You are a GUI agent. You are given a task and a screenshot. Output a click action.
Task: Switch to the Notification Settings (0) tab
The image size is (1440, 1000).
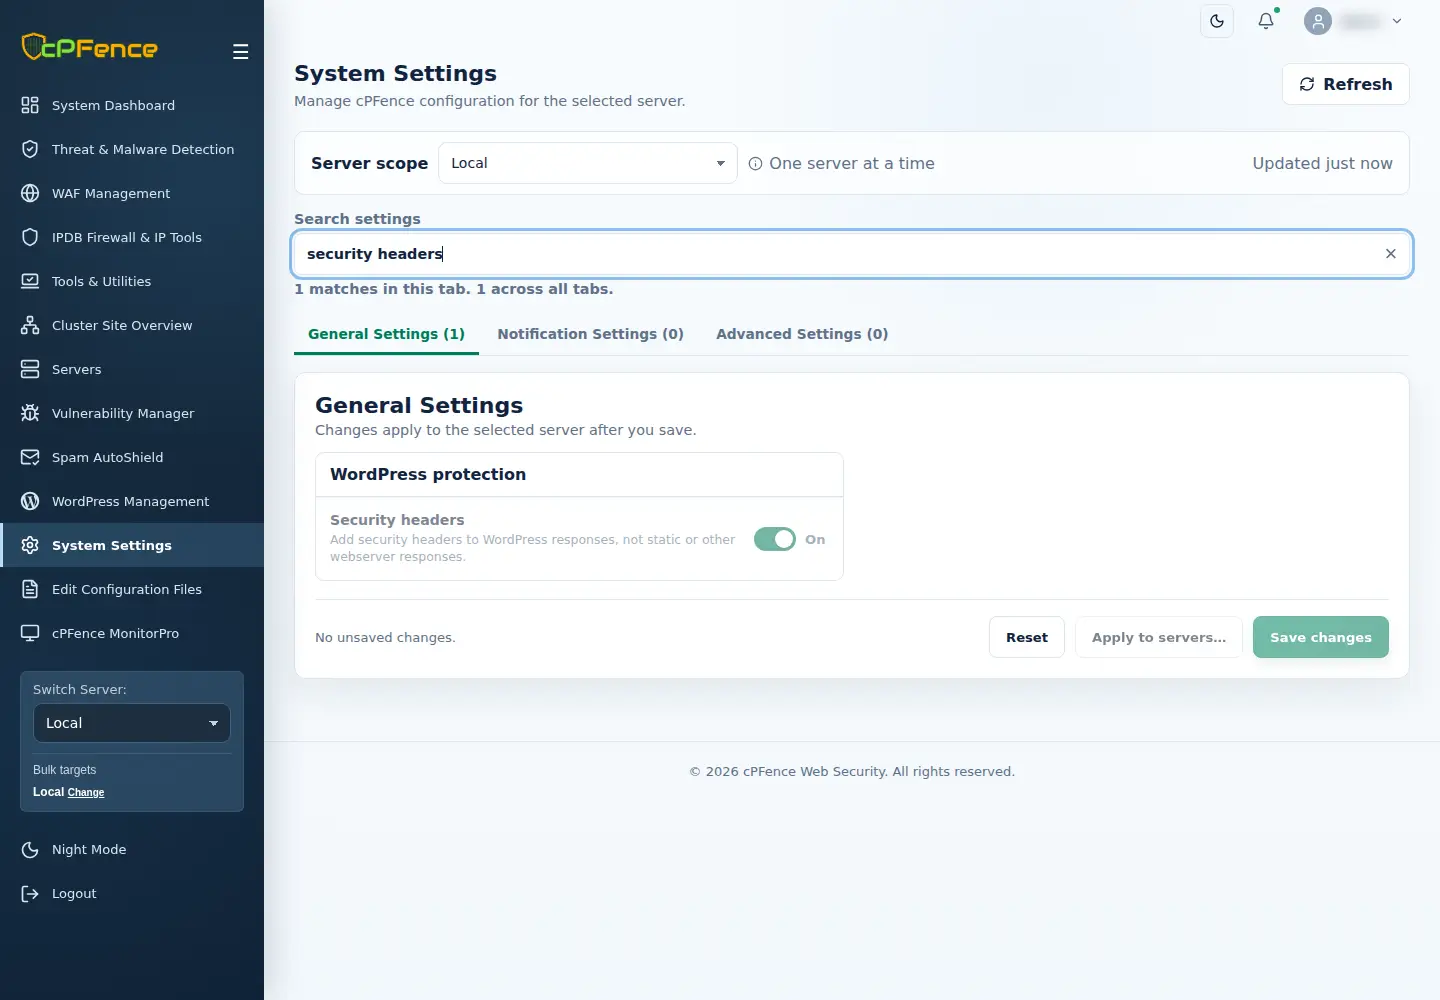point(591,334)
